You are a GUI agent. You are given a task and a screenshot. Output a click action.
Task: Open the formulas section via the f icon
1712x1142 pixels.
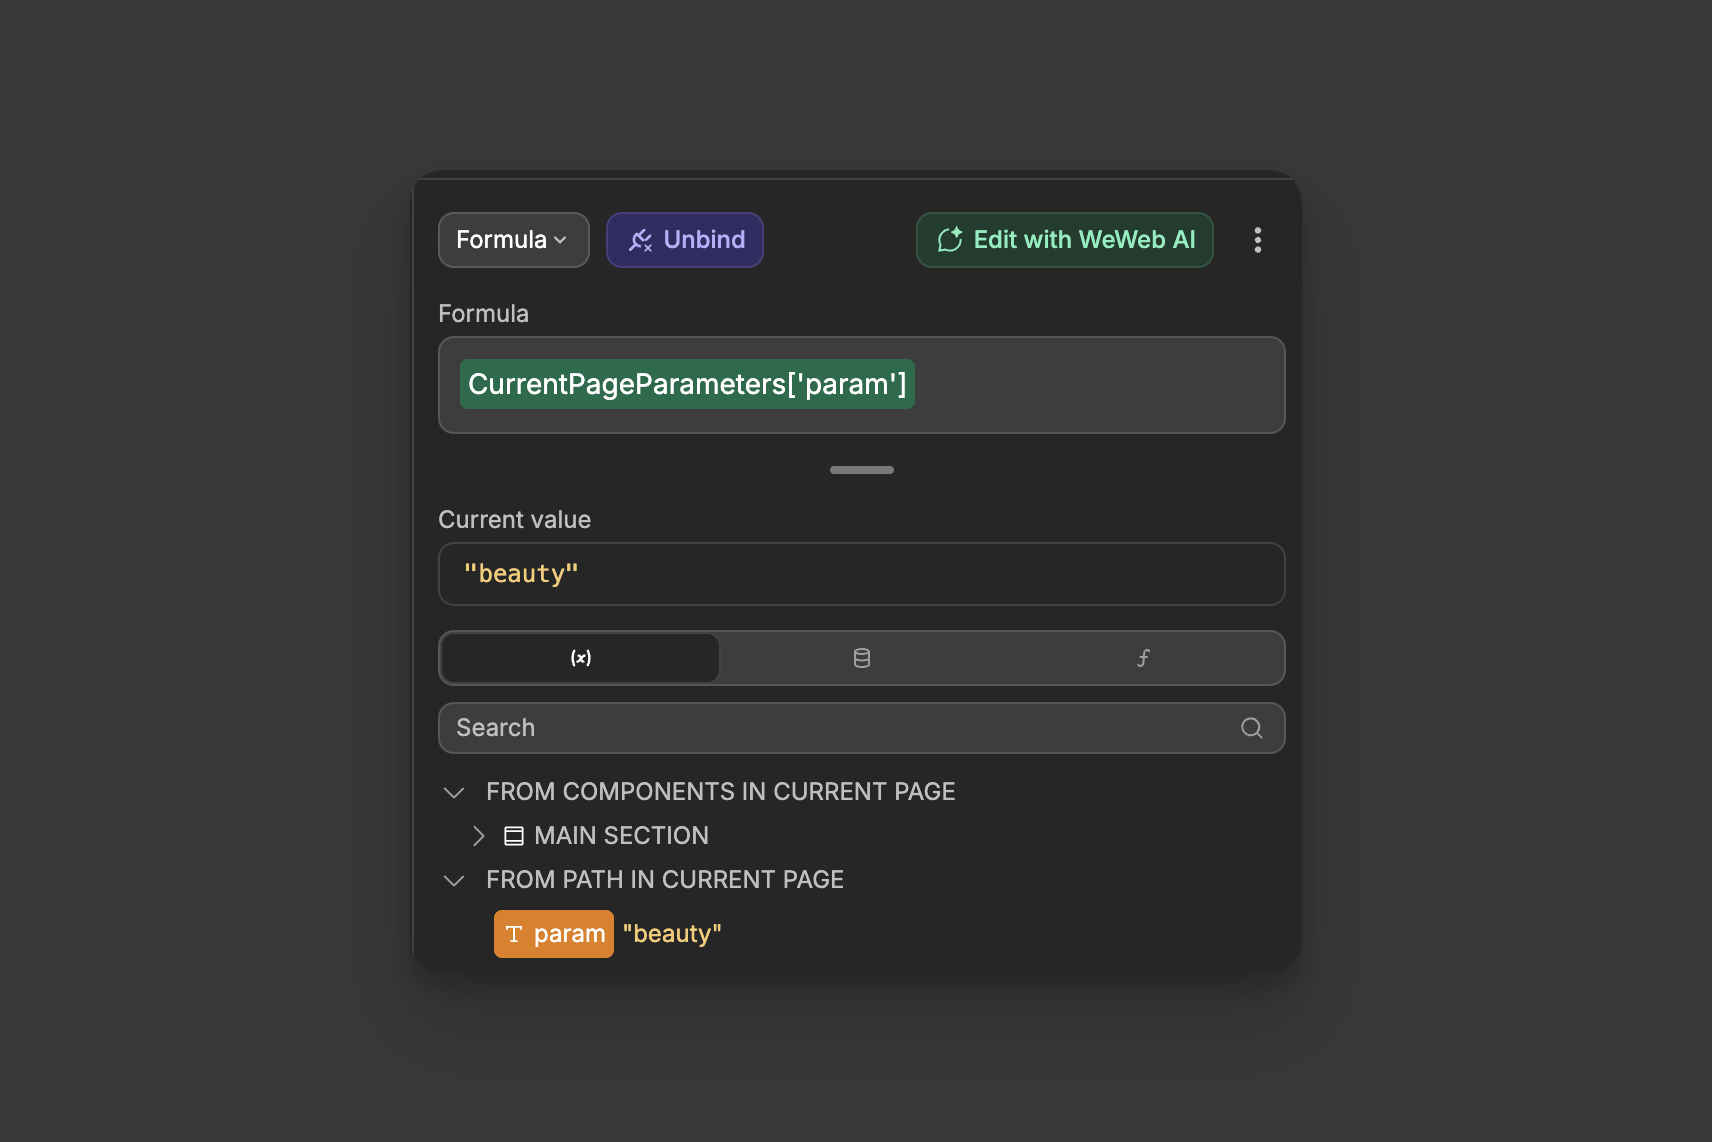tap(1143, 658)
